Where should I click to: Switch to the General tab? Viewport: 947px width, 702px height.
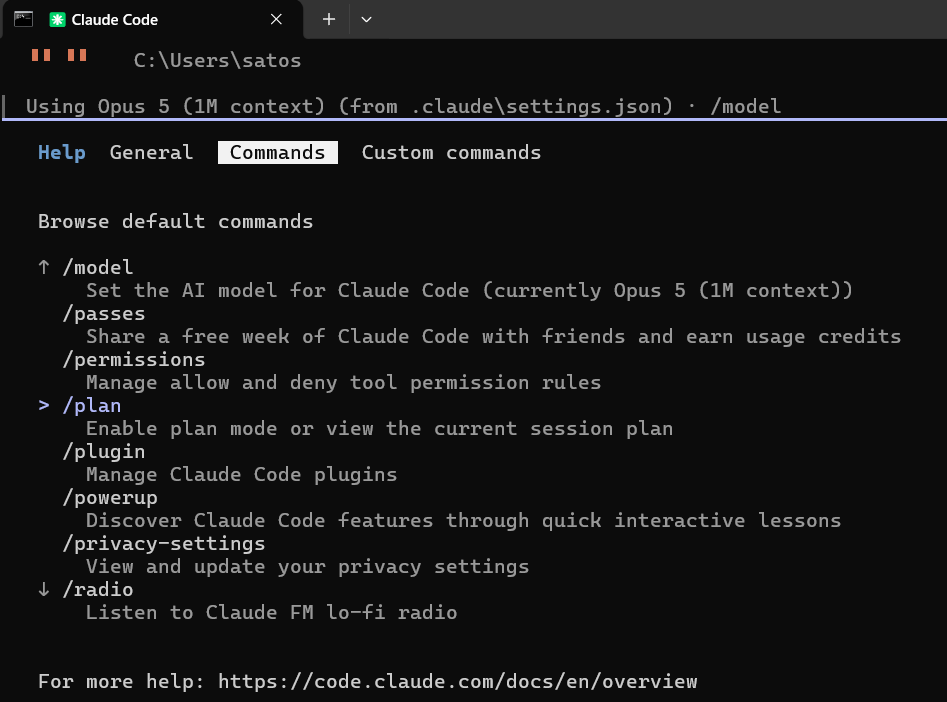tap(151, 152)
